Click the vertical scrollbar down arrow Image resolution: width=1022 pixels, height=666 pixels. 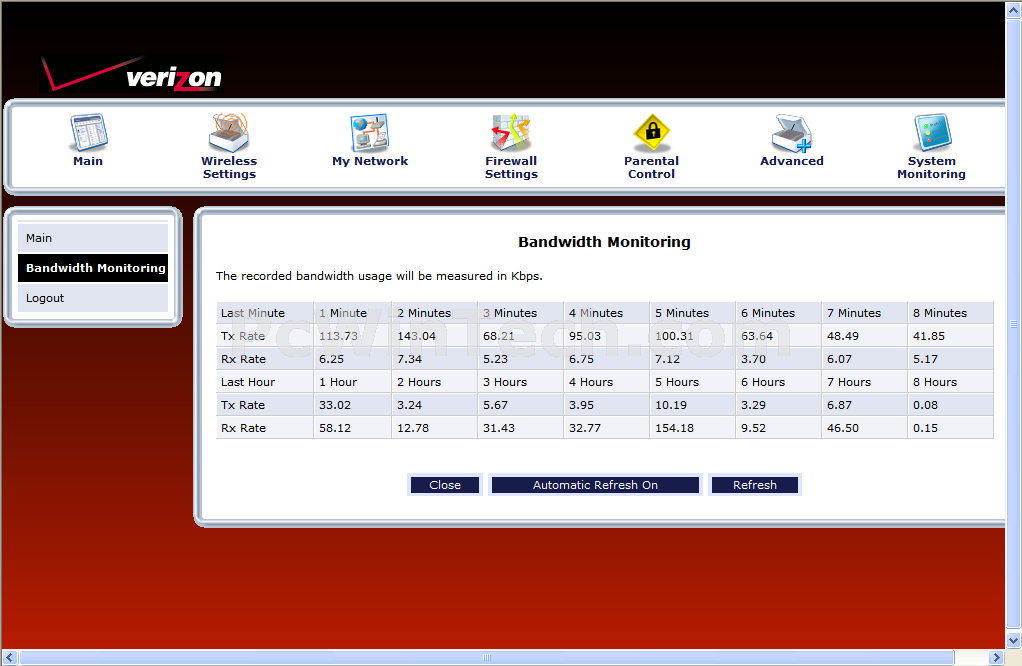[1013, 641]
